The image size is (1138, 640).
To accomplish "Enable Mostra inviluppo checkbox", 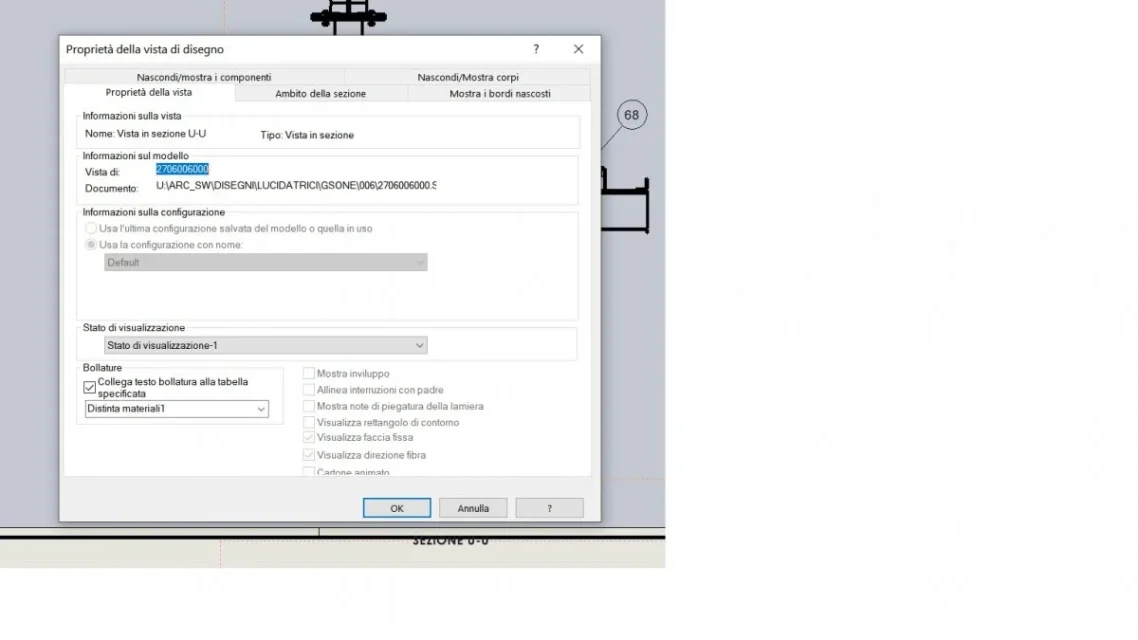I will coord(308,373).
